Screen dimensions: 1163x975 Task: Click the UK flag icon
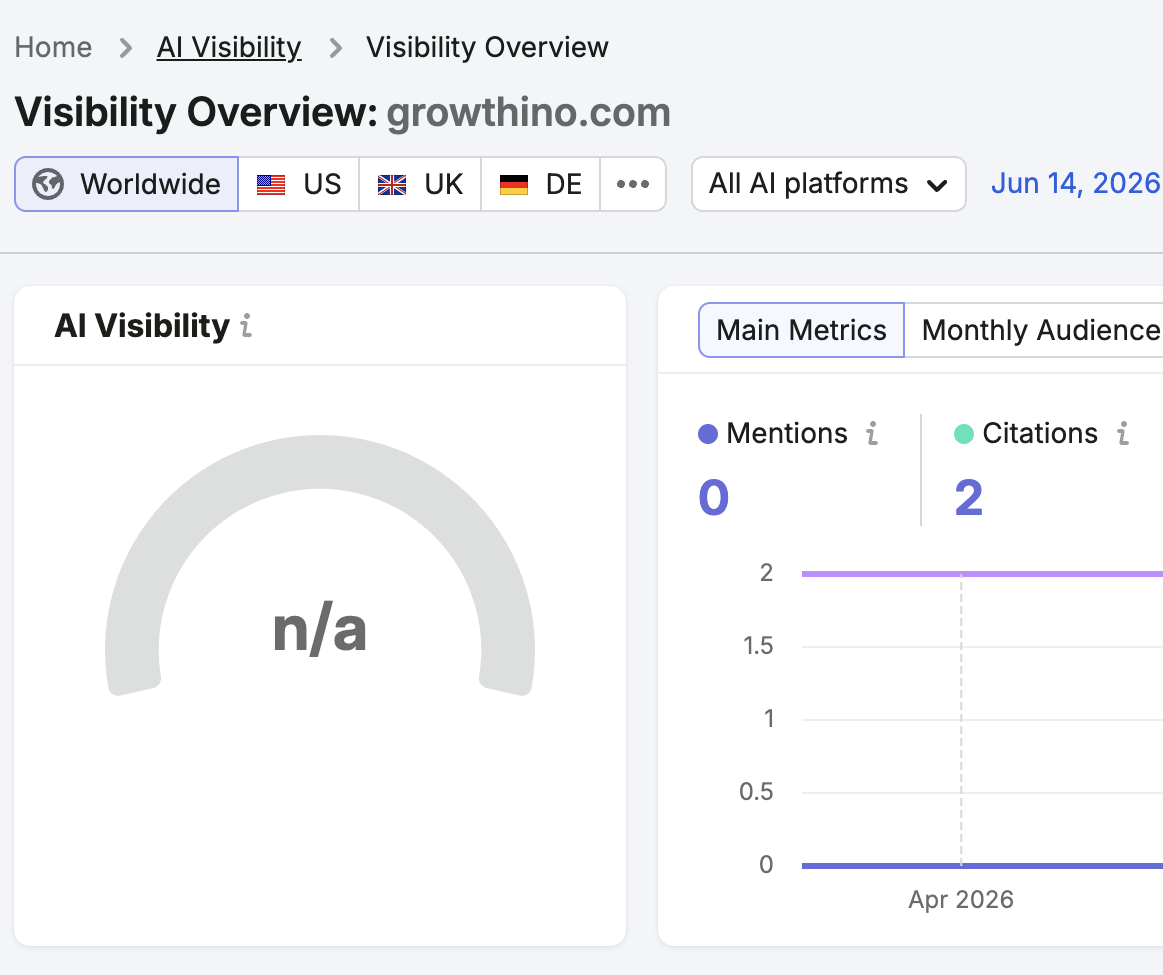pyautogui.click(x=392, y=185)
